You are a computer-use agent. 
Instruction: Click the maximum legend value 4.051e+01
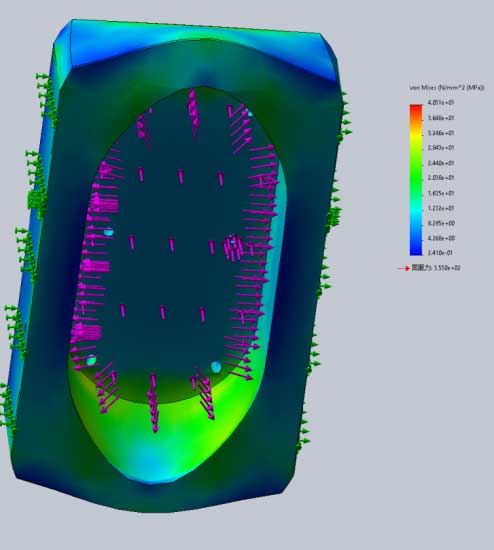(x=441, y=102)
